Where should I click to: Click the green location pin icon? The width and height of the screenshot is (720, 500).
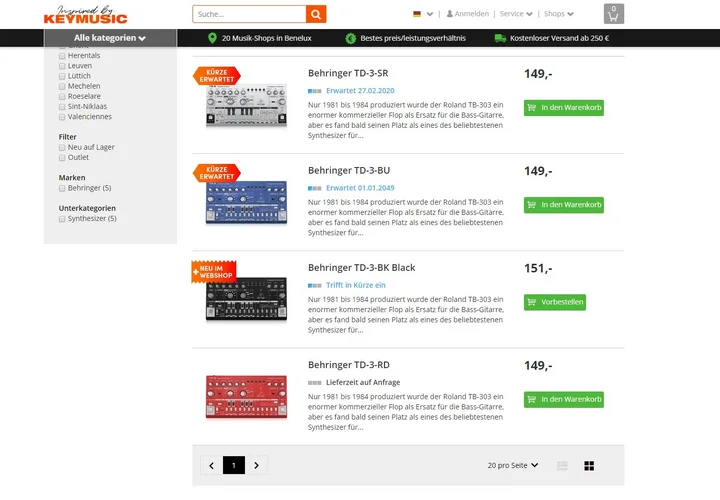(212, 38)
